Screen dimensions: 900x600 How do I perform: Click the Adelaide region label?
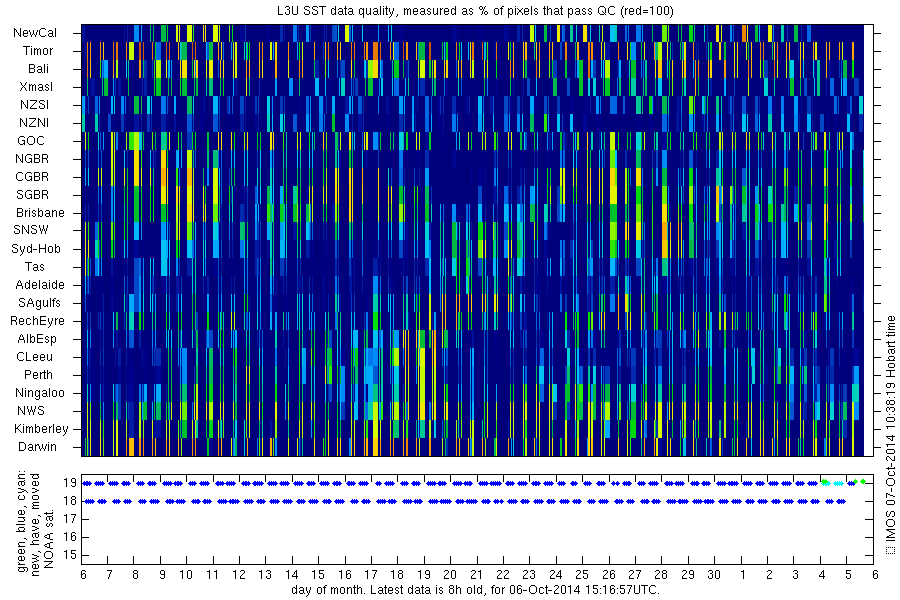point(40,285)
